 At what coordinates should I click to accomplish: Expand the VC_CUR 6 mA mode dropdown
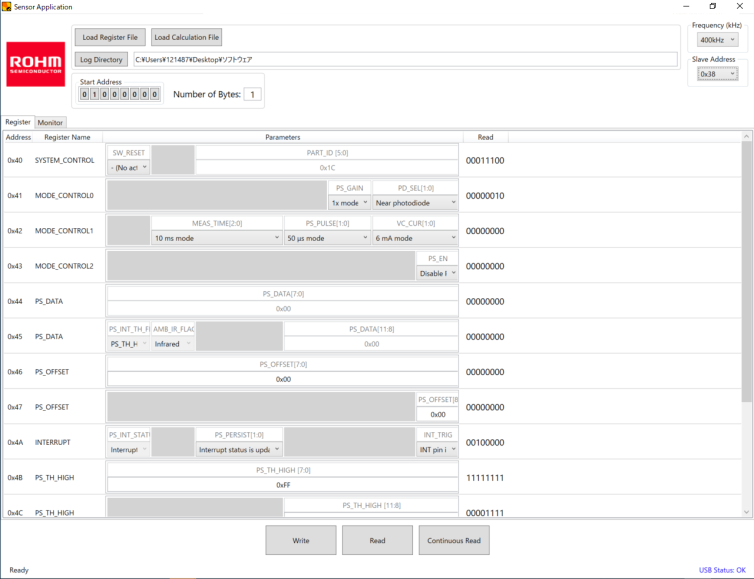click(x=414, y=238)
